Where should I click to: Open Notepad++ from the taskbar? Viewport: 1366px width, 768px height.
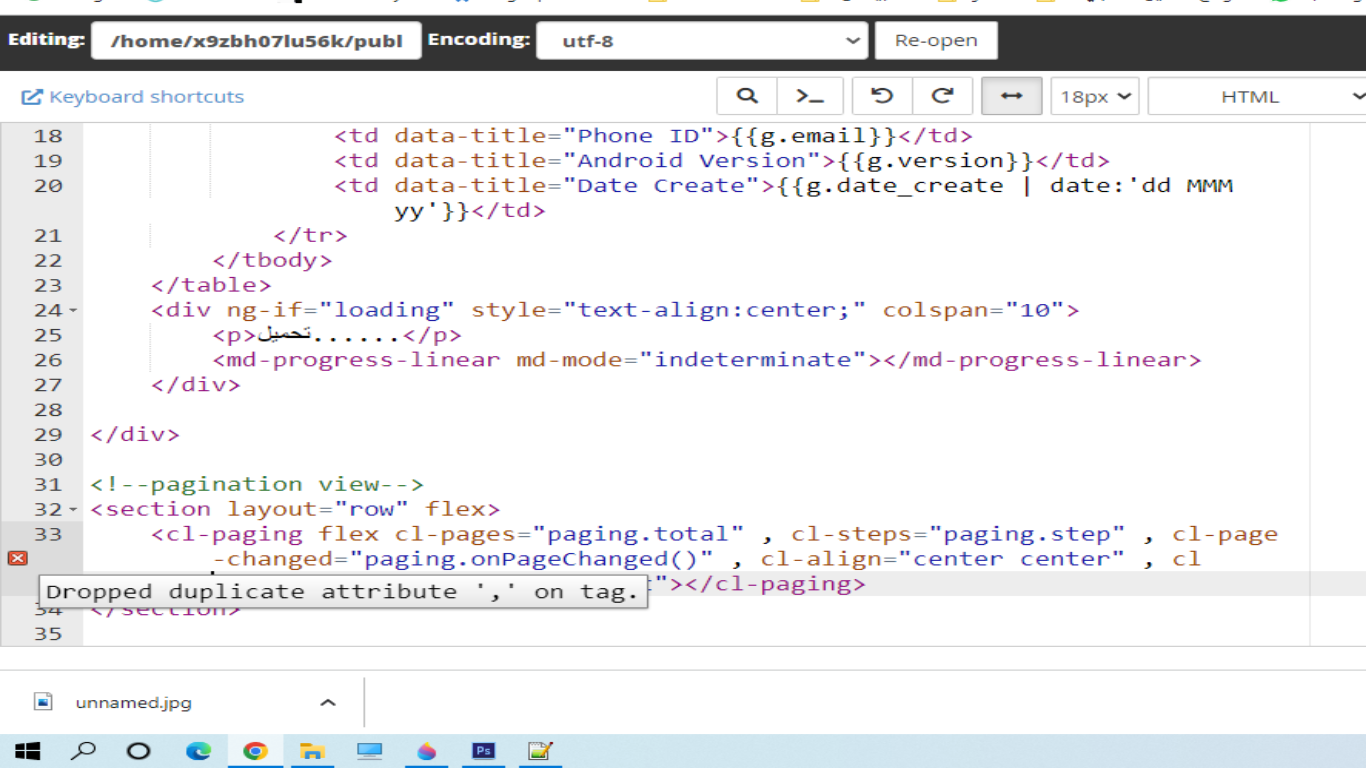coord(540,751)
